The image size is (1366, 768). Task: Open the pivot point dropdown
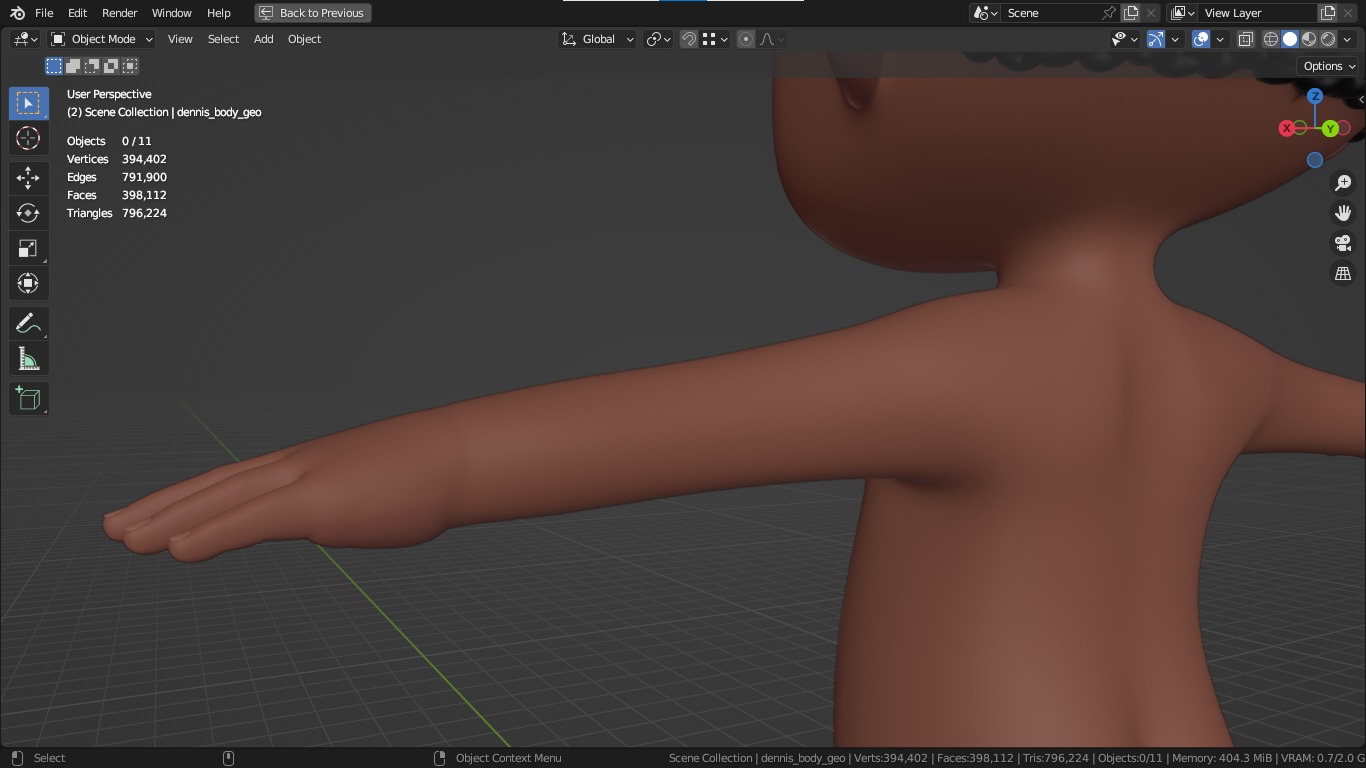point(658,39)
